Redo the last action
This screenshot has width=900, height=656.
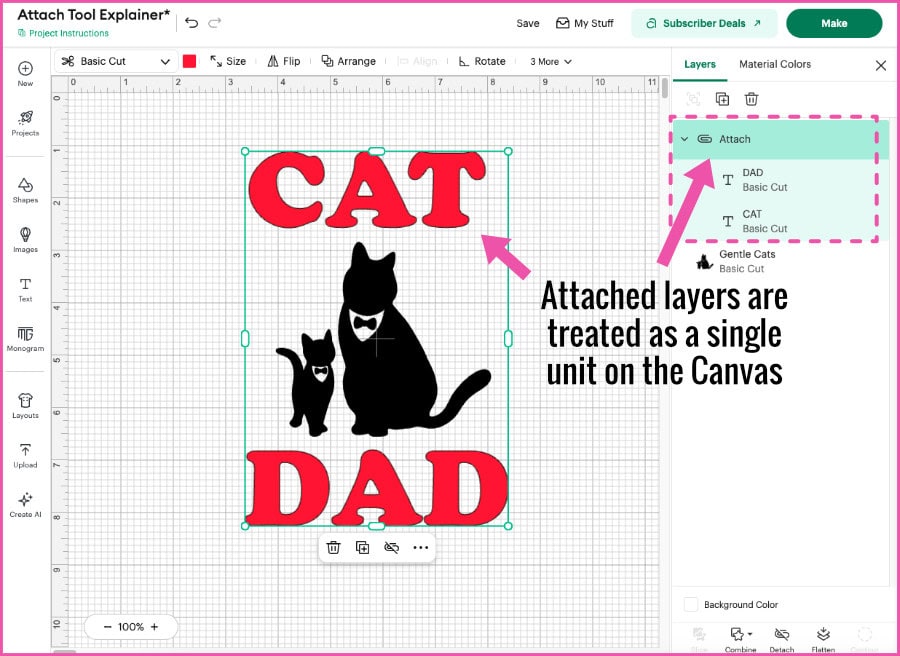(x=215, y=23)
